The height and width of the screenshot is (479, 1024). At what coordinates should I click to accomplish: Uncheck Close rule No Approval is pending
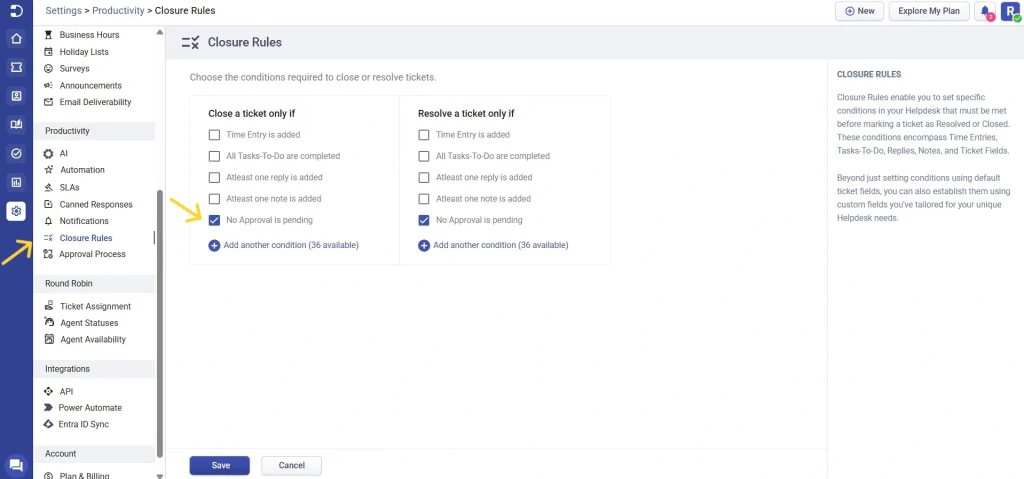(214, 220)
